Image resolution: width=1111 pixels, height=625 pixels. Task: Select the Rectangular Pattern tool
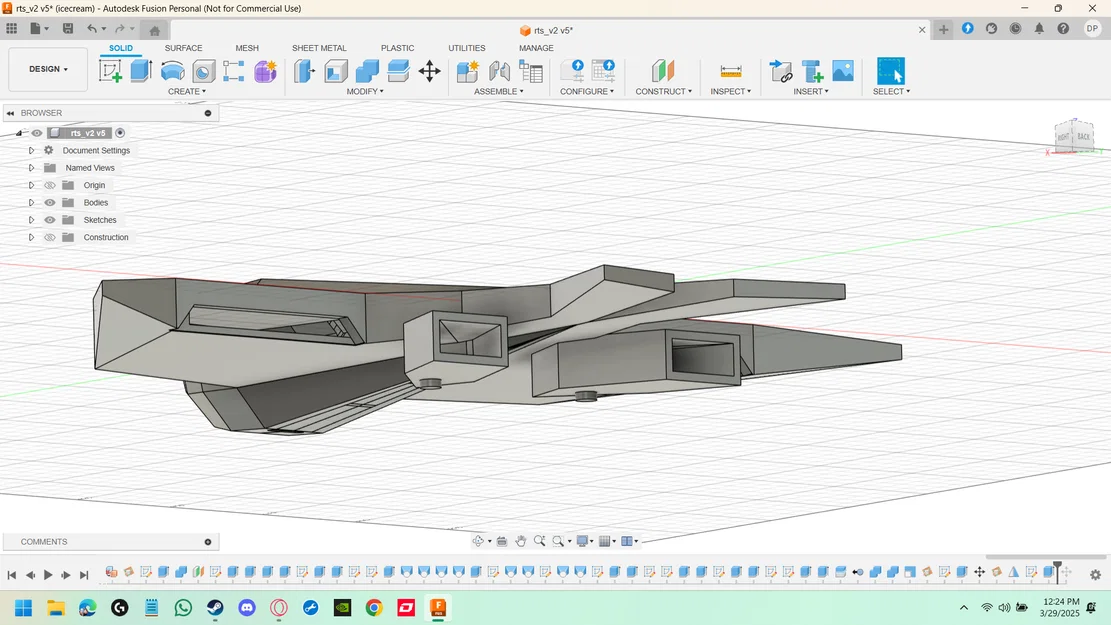234,71
